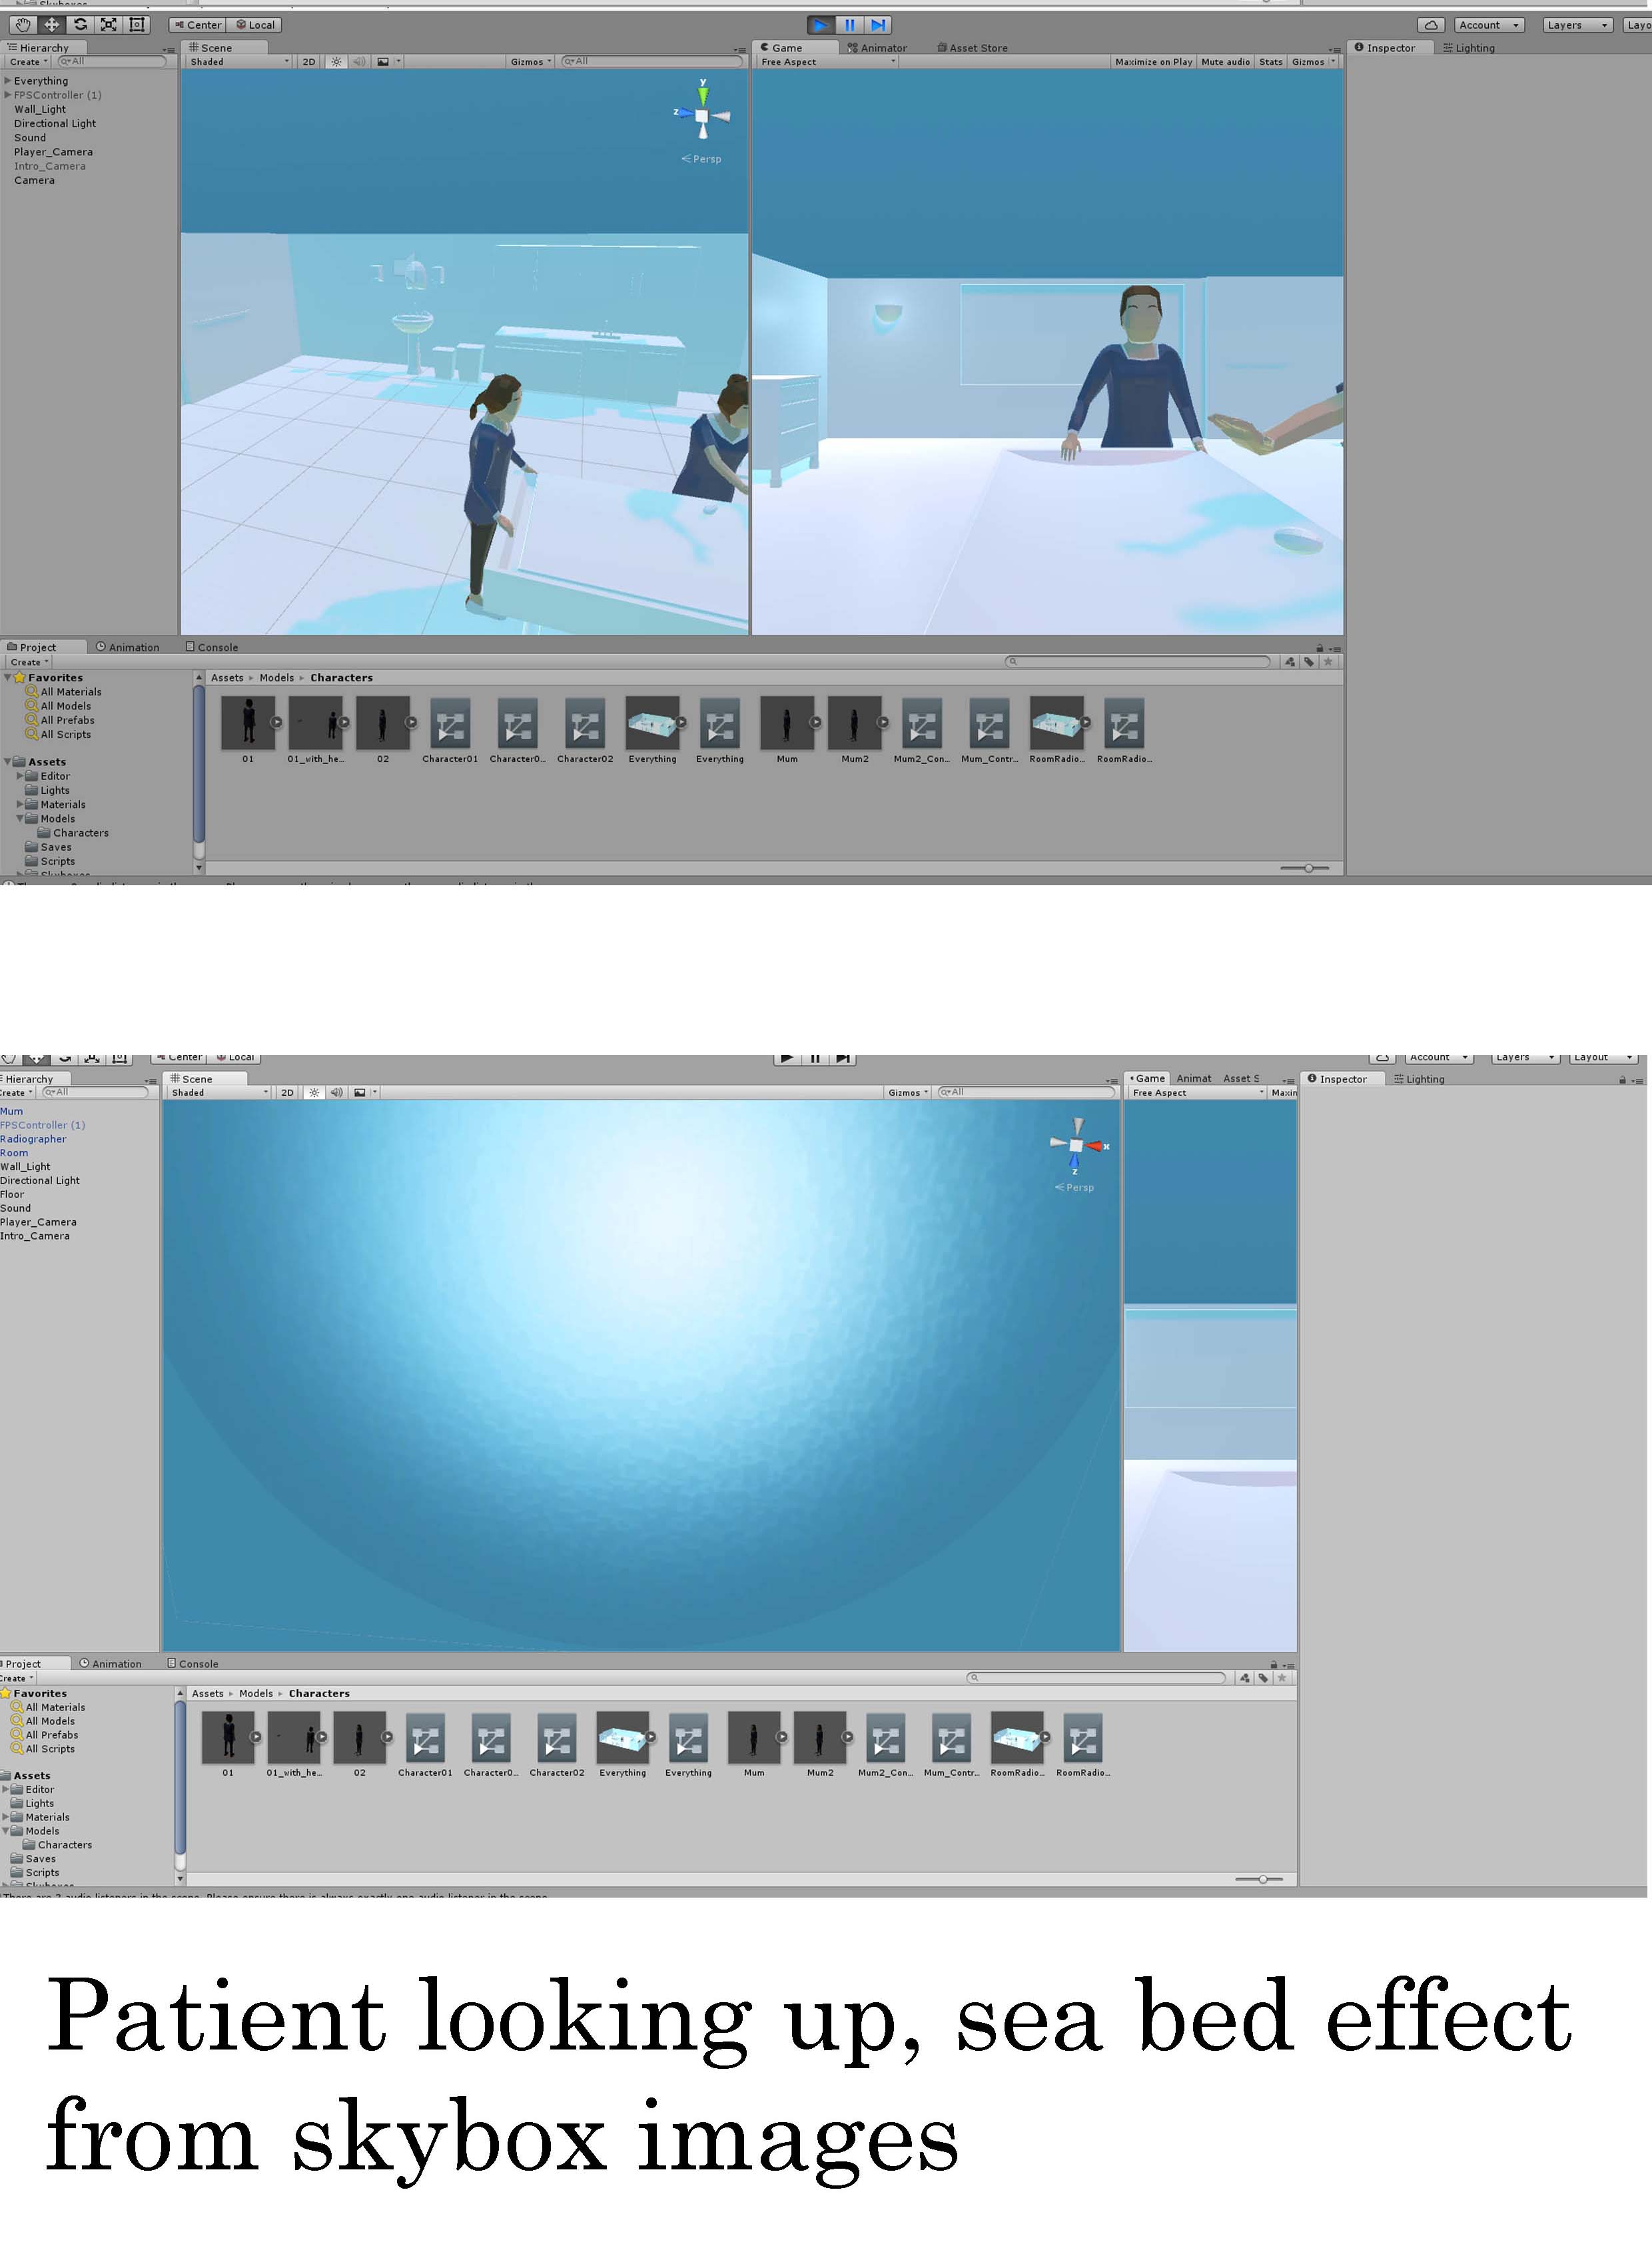This screenshot has width=1652, height=2242.
Task: Click the Pause button in the upper editor
Action: pyautogui.click(x=849, y=25)
